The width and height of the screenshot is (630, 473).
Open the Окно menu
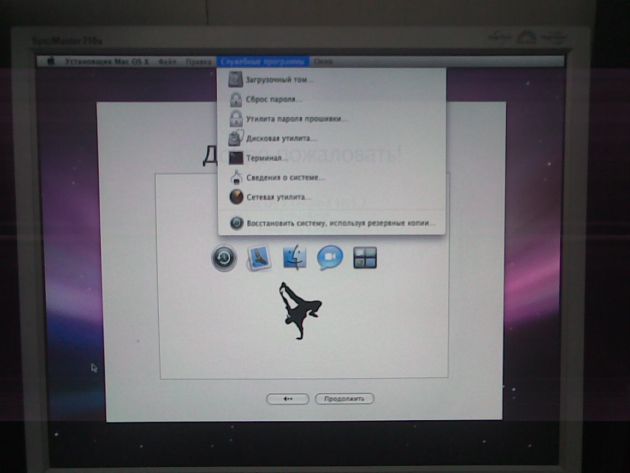point(323,61)
